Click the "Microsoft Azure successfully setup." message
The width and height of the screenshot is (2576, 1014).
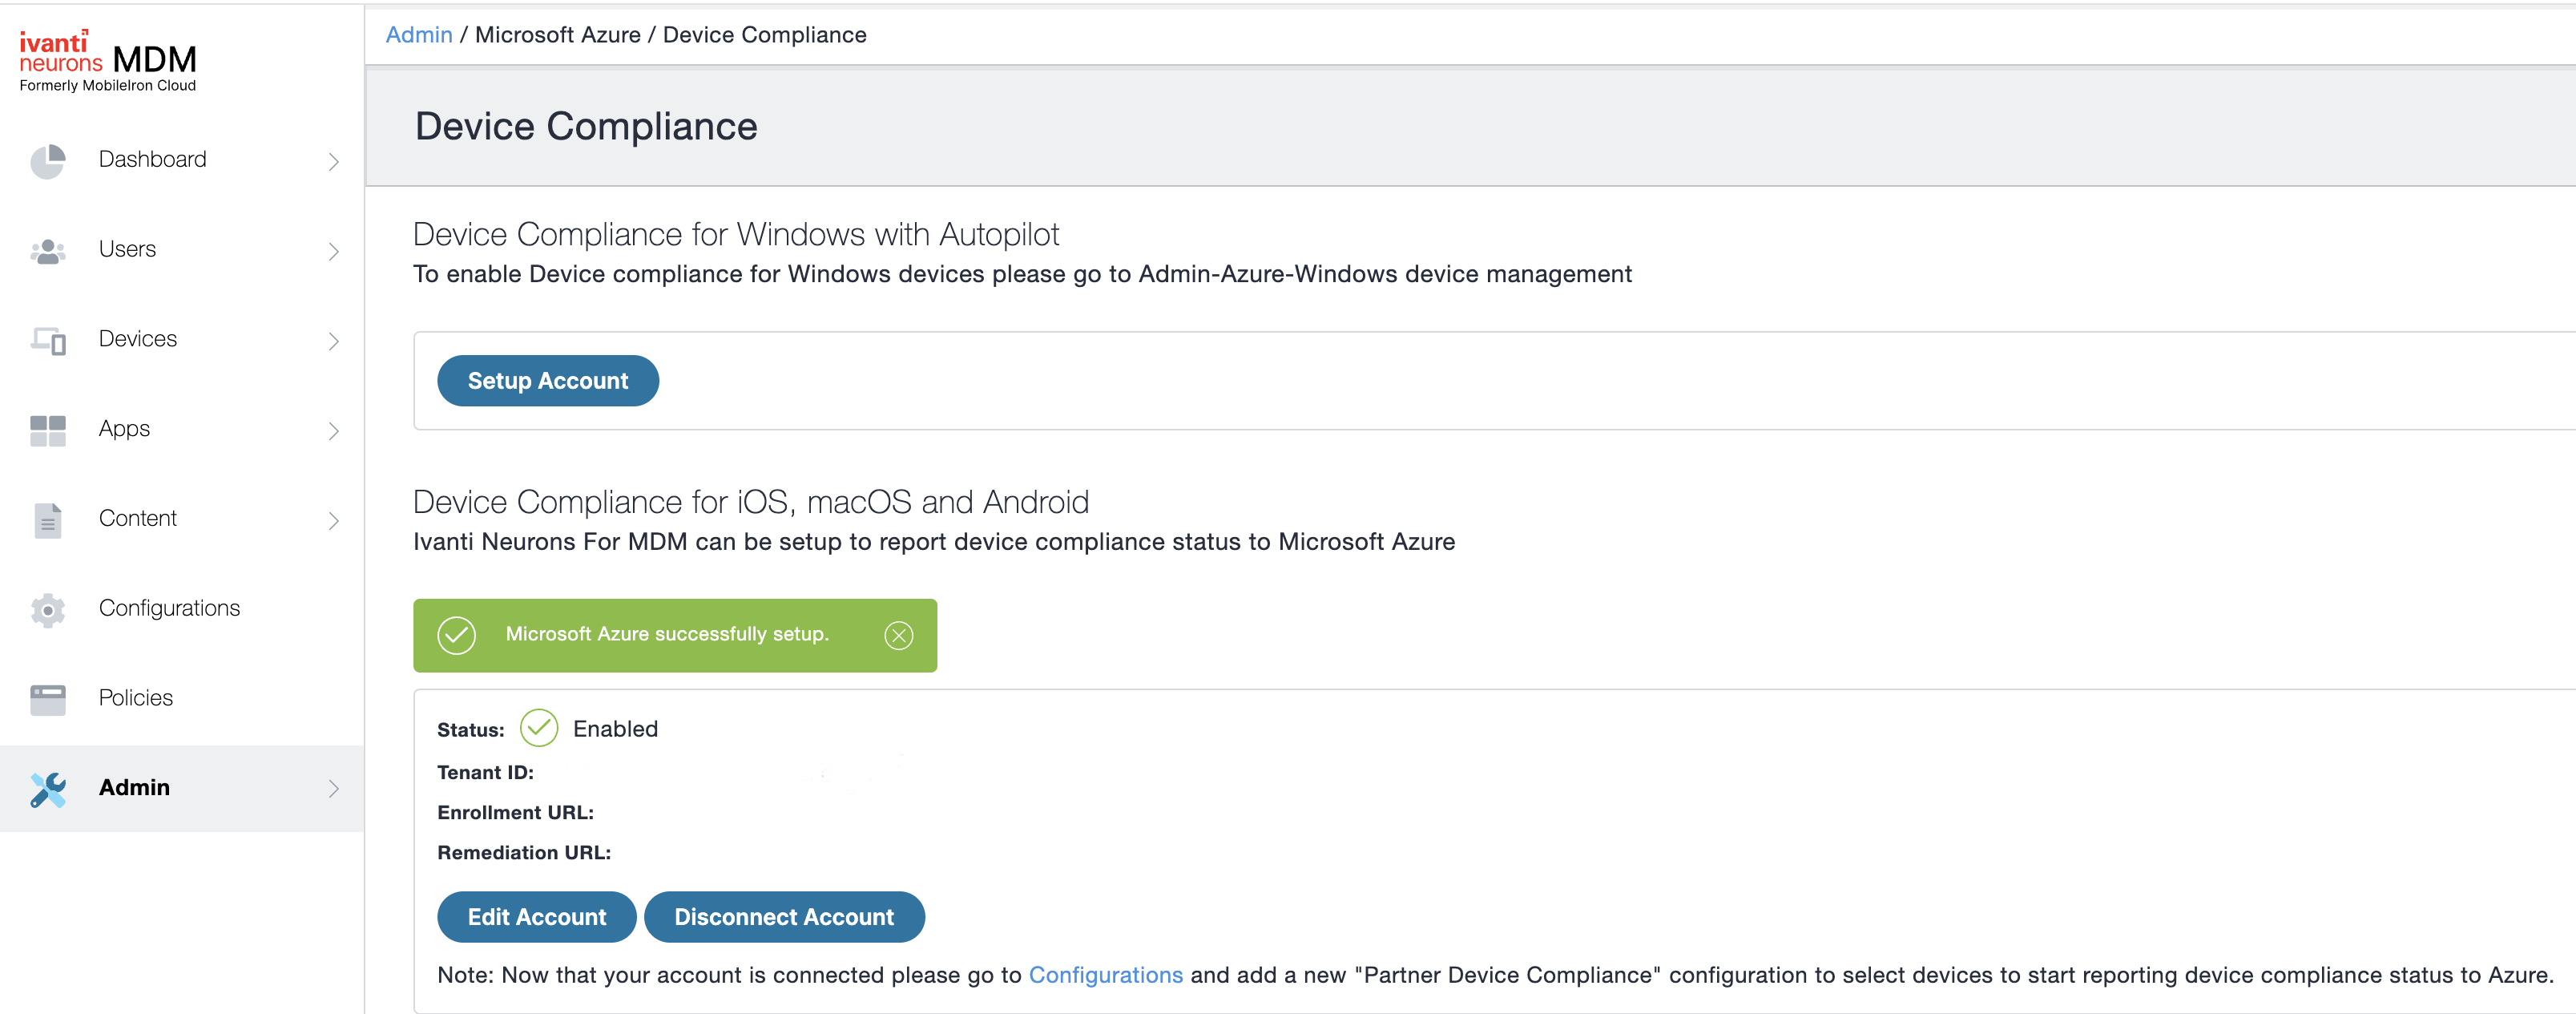[x=667, y=634]
